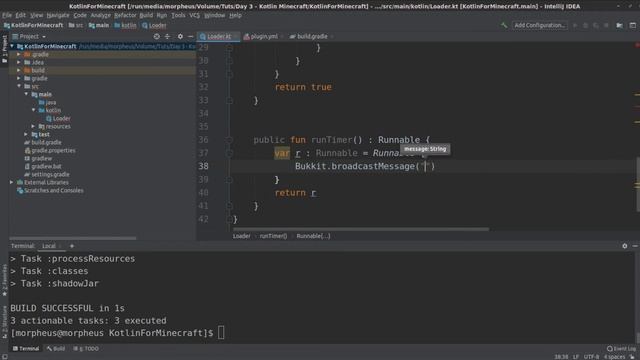Viewport: 640px width, 360px height.
Task: Select the Loader.kt editor tab
Action: coord(218,36)
